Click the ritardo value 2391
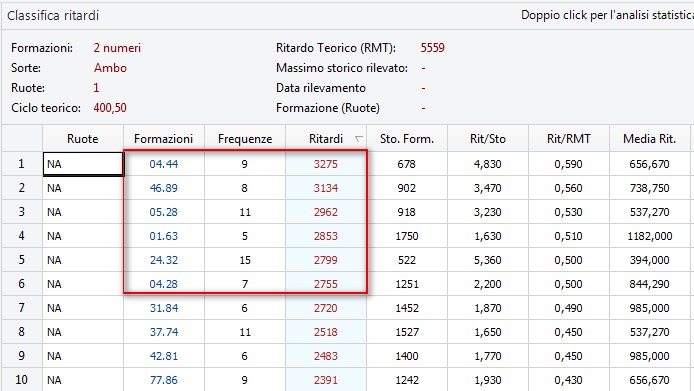 pyautogui.click(x=326, y=379)
